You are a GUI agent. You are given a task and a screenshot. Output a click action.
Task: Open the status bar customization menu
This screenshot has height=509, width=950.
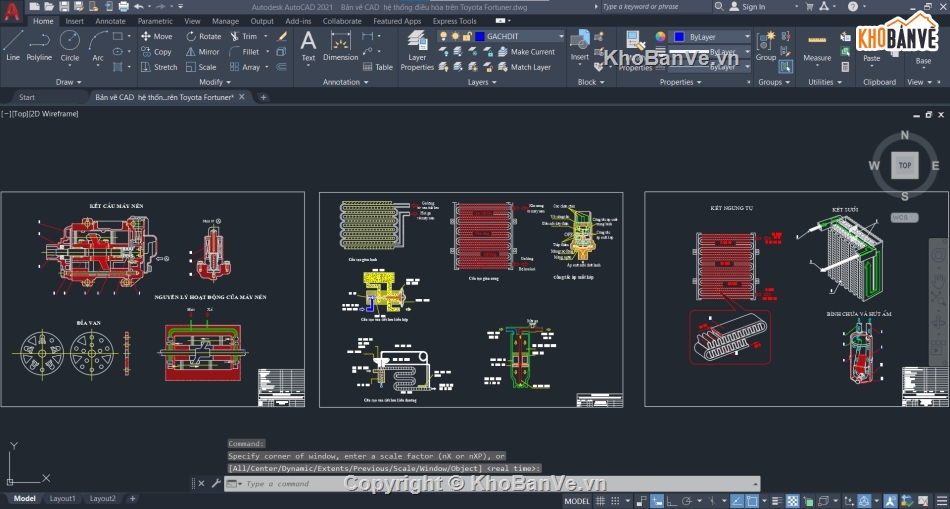coord(941,501)
